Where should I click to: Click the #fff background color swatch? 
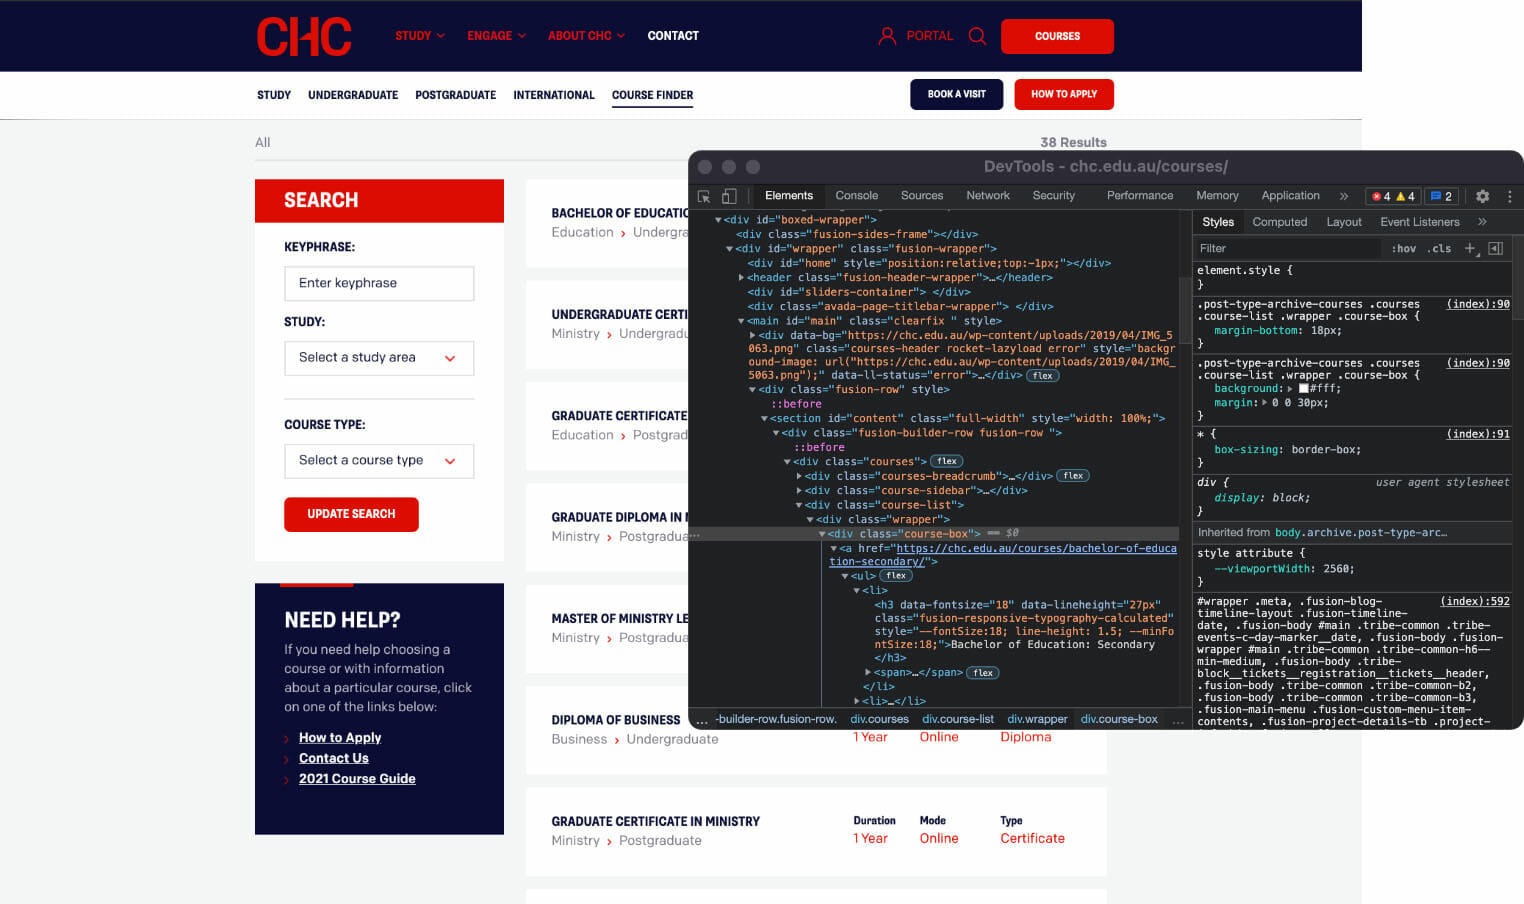click(x=1303, y=388)
